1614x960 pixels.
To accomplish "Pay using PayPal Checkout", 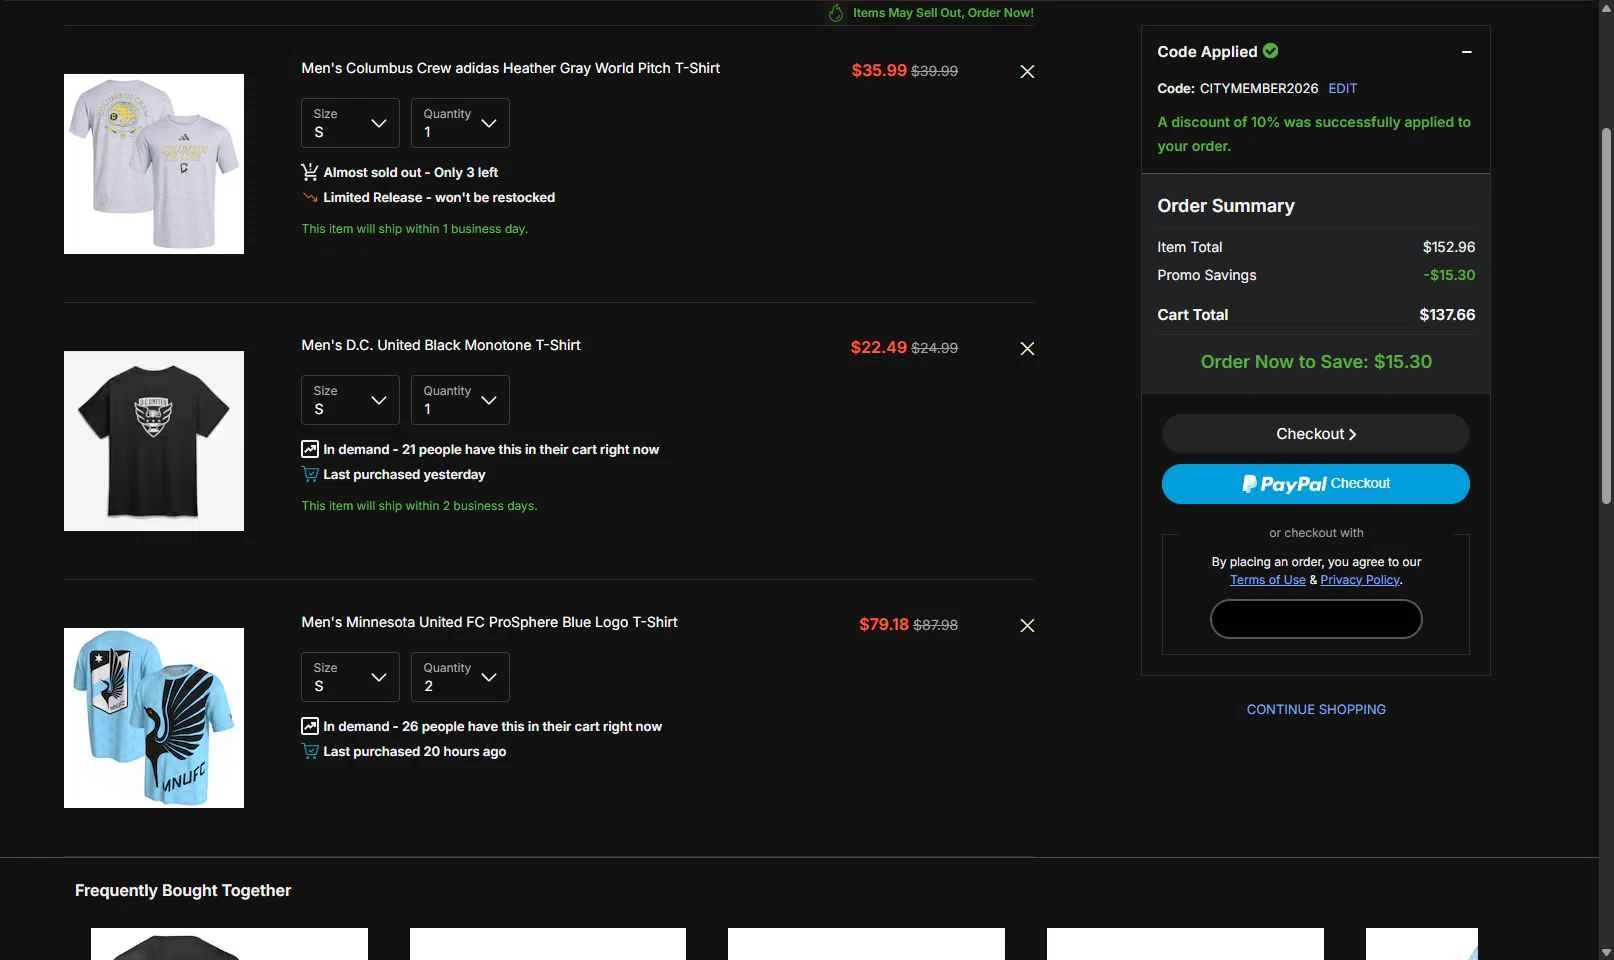I will [1316, 484].
